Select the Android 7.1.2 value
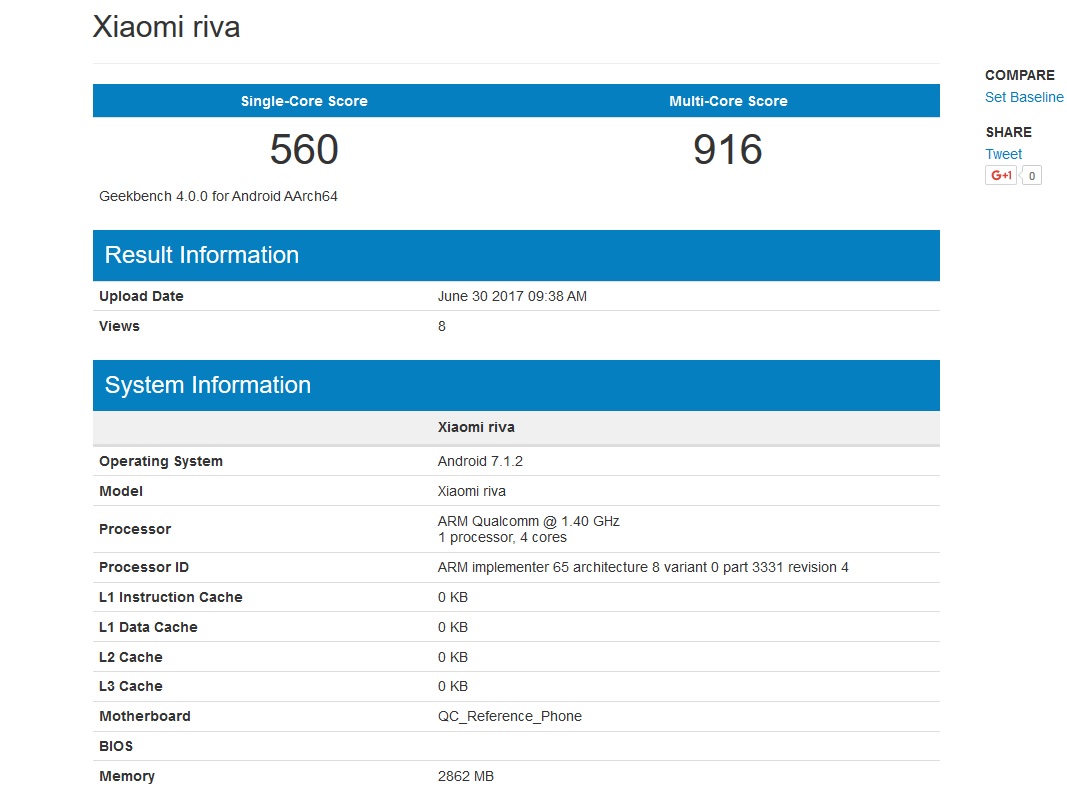This screenshot has height=801, width=1067. point(480,461)
